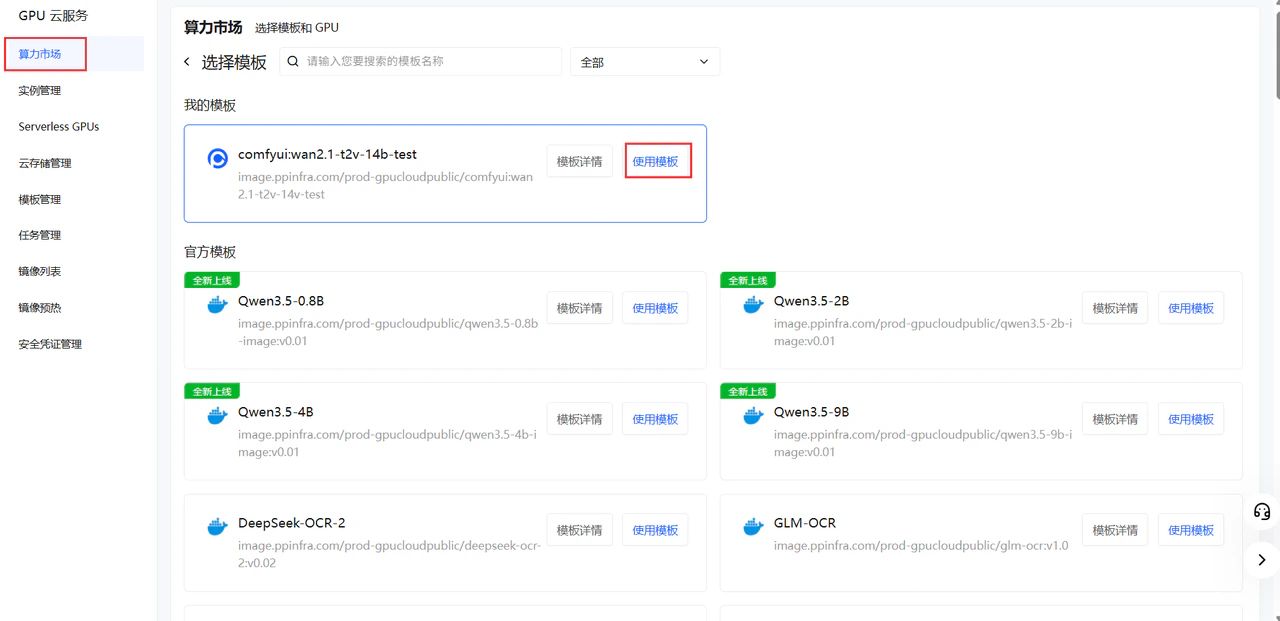The width and height of the screenshot is (1280, 621).
Task: Click the back arrow beside 选择模板
Action: pos(187,62)
